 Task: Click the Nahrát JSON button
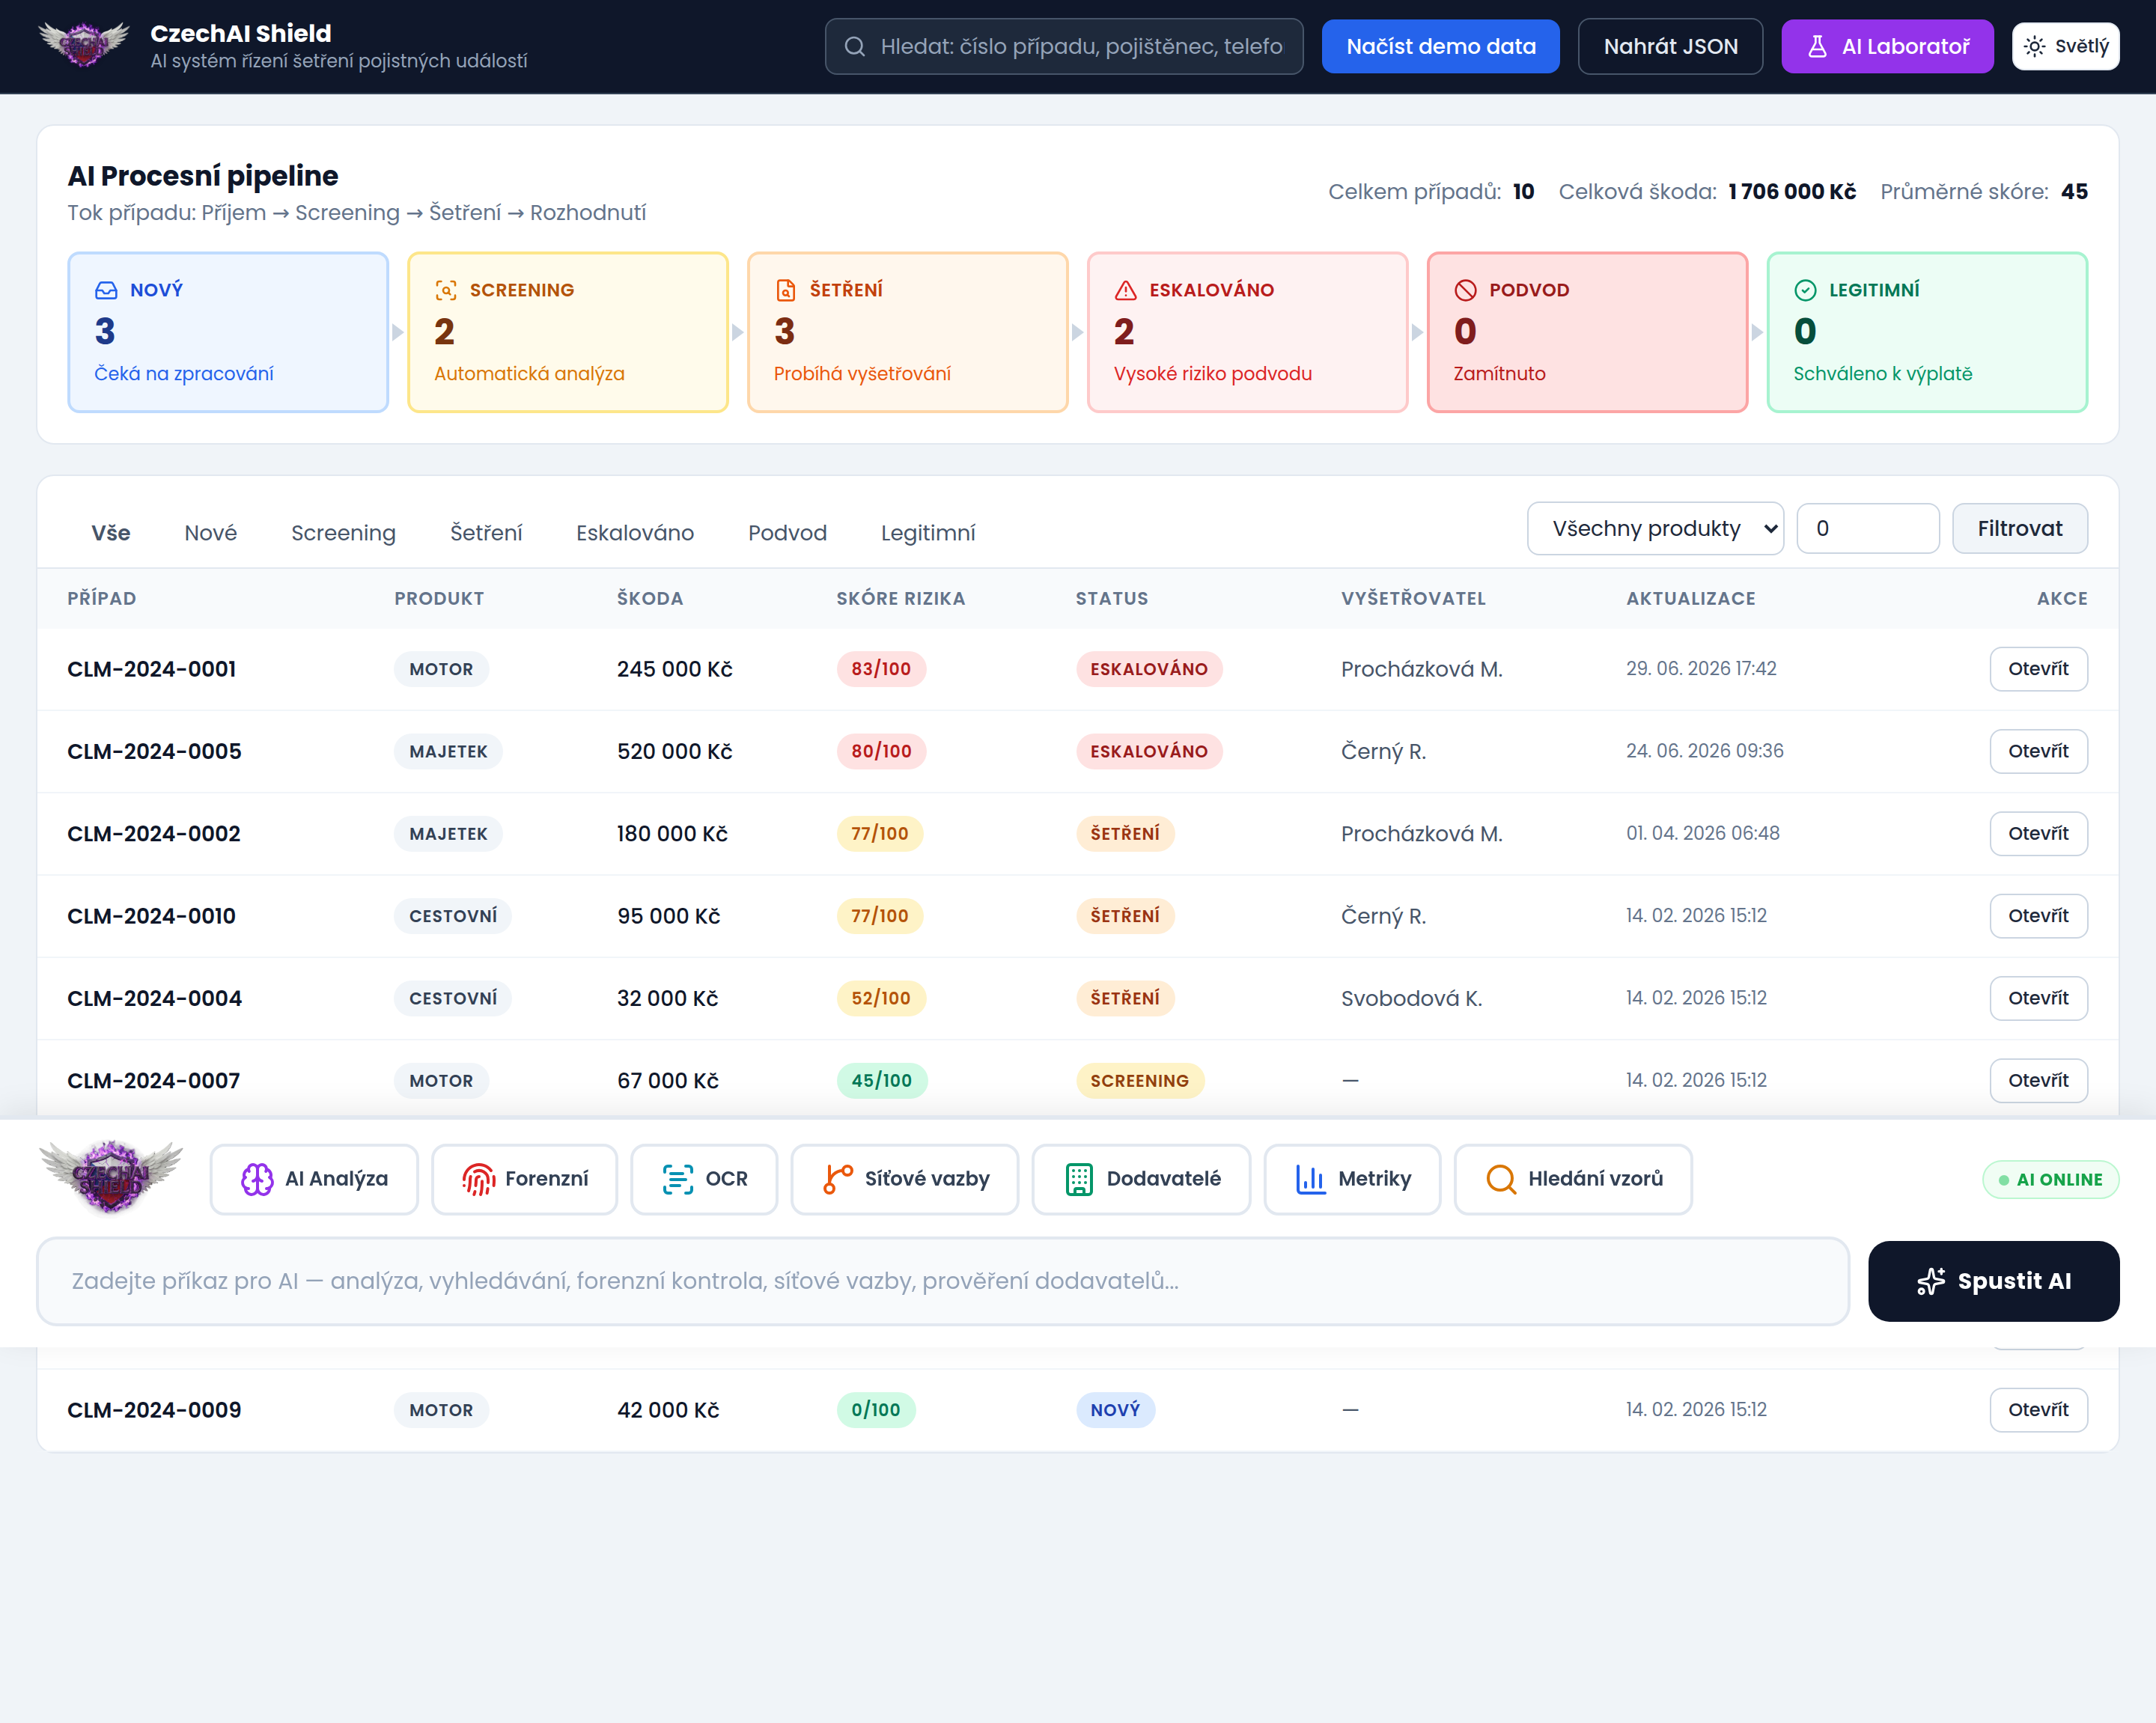tap(1670, 46)
